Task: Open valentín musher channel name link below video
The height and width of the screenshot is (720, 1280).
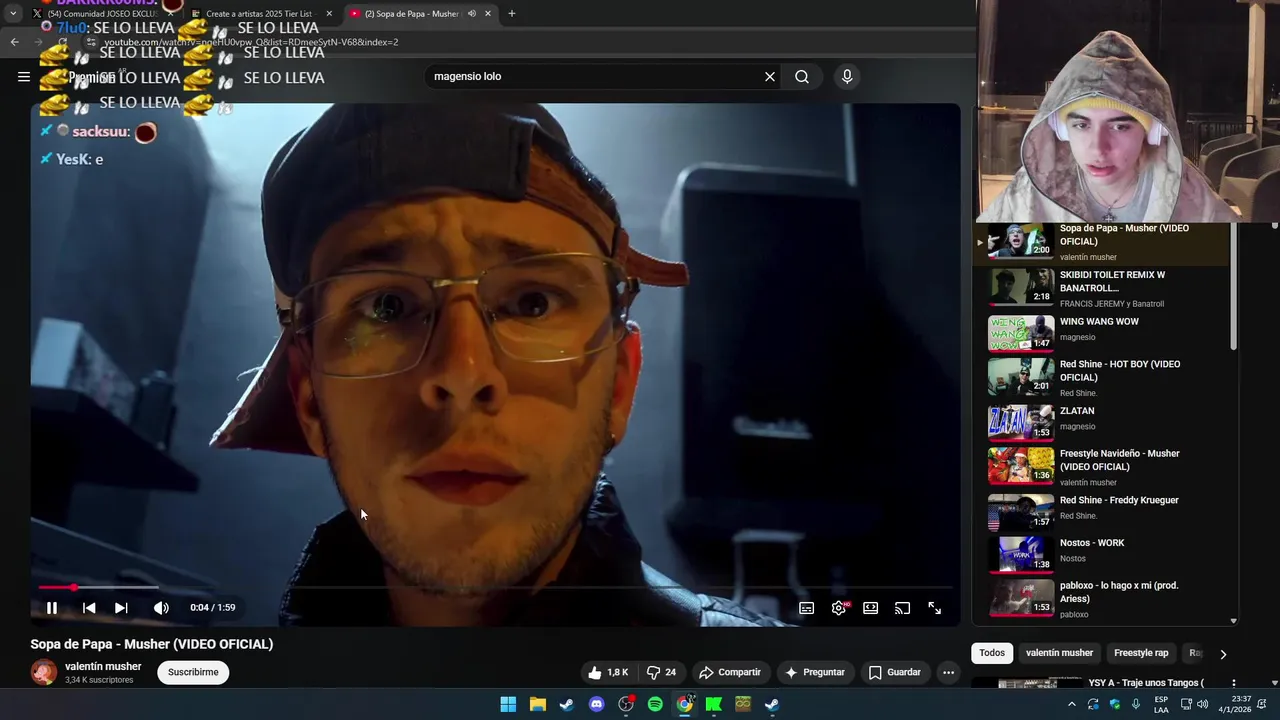Action: [x=103, y=666]
